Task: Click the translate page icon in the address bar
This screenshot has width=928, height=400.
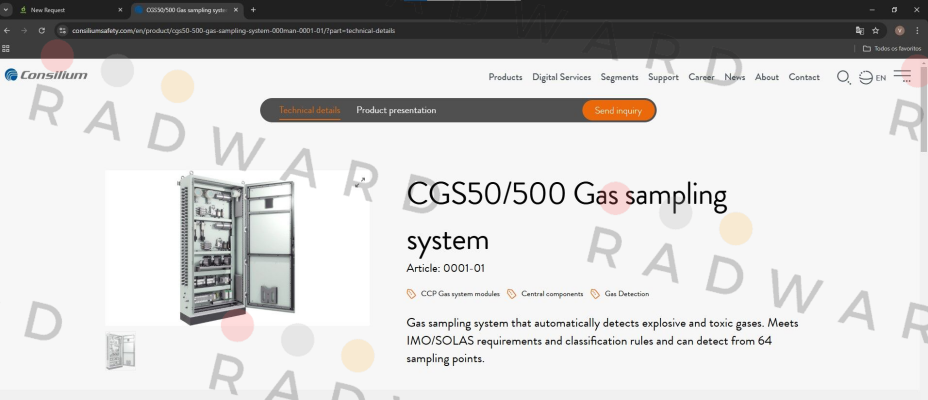Action: [859, 30]
